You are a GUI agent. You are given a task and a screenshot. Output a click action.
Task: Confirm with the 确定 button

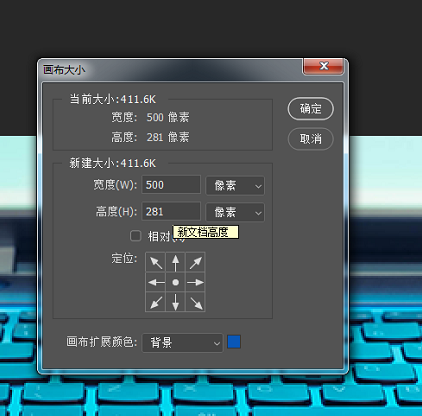[x=310, y=109]
